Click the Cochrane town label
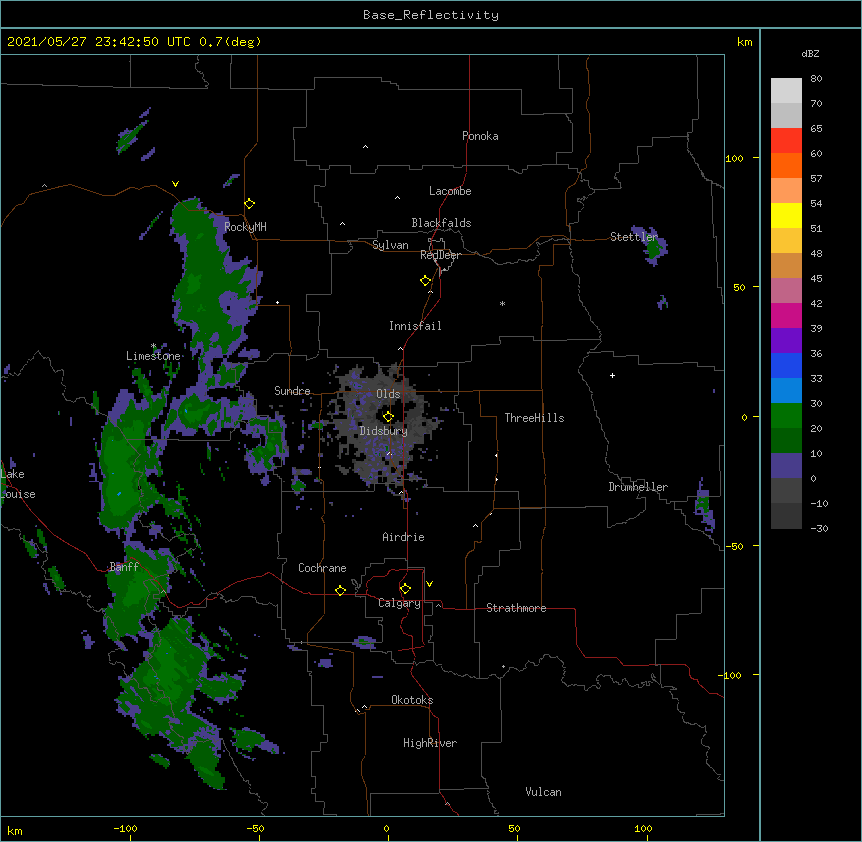Viewport: 862px width, 842px height. click(x=322, y=568)
